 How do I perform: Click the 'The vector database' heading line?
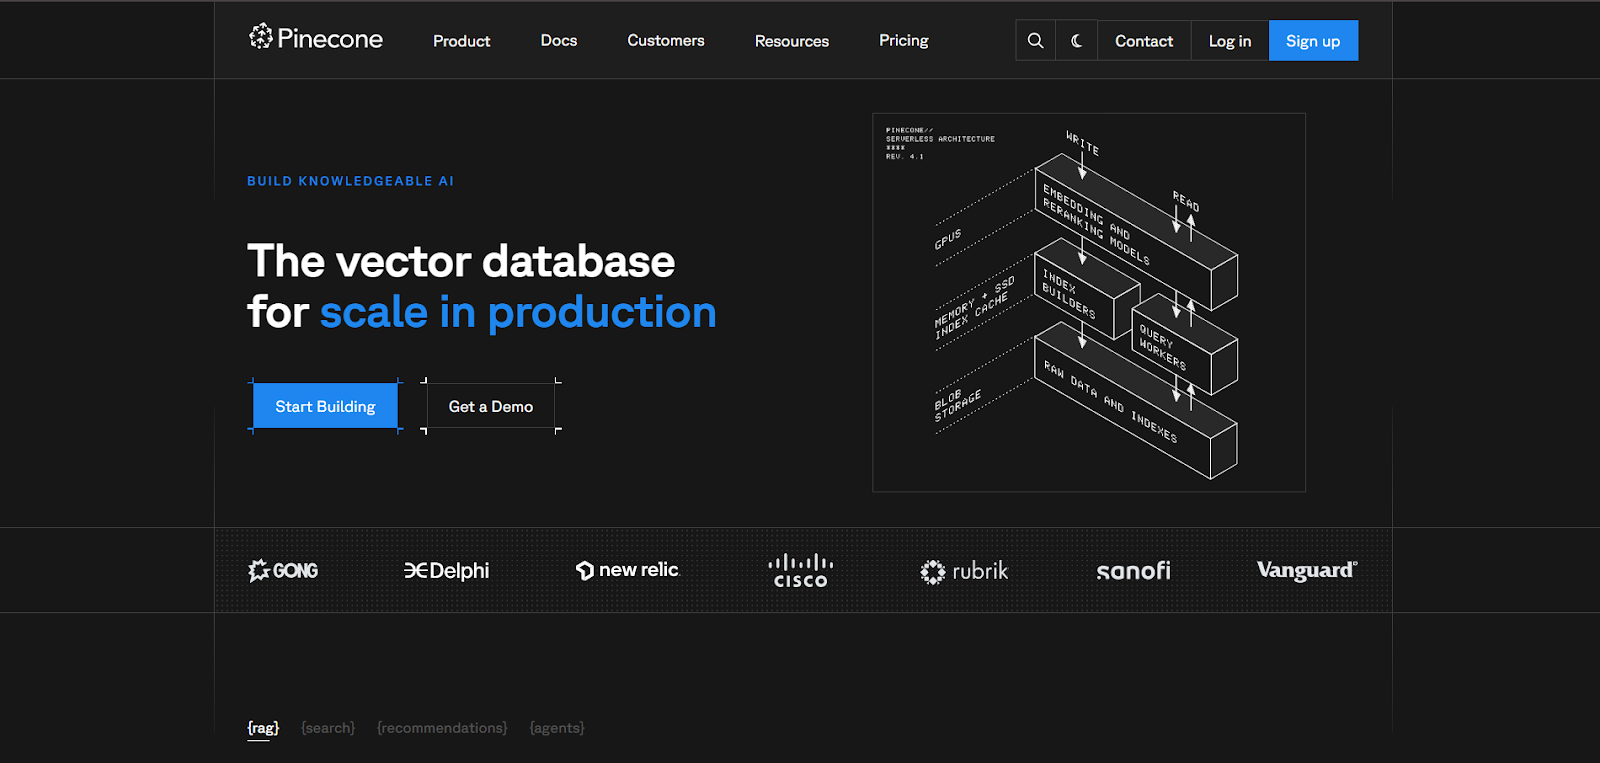(461, 261)
